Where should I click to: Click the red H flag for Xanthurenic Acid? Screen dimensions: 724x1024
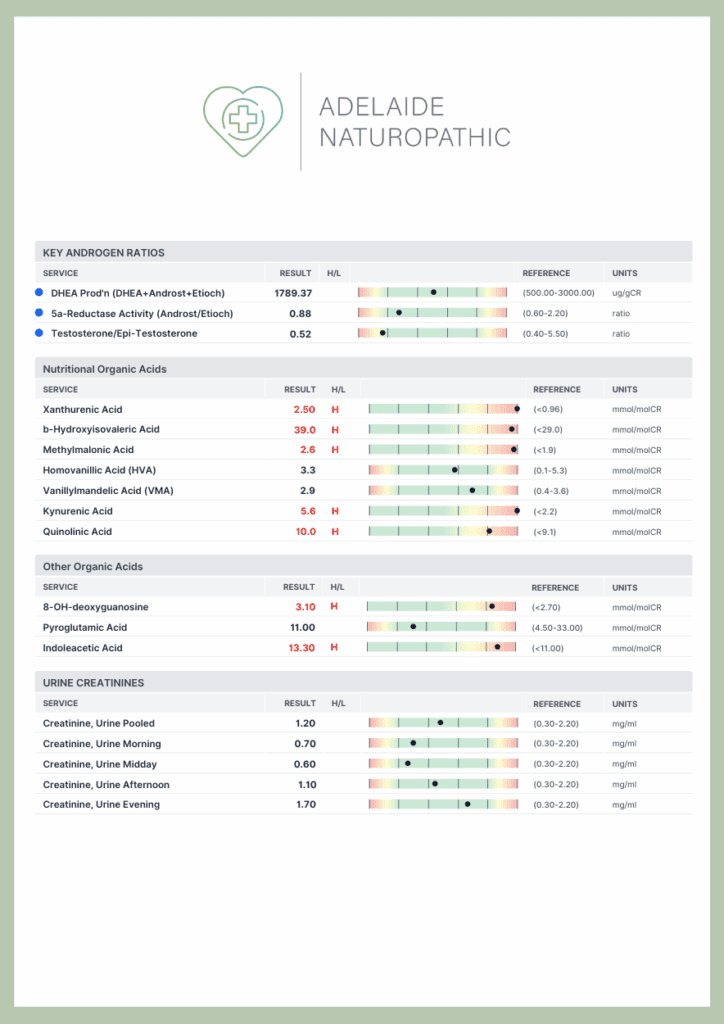336,409
